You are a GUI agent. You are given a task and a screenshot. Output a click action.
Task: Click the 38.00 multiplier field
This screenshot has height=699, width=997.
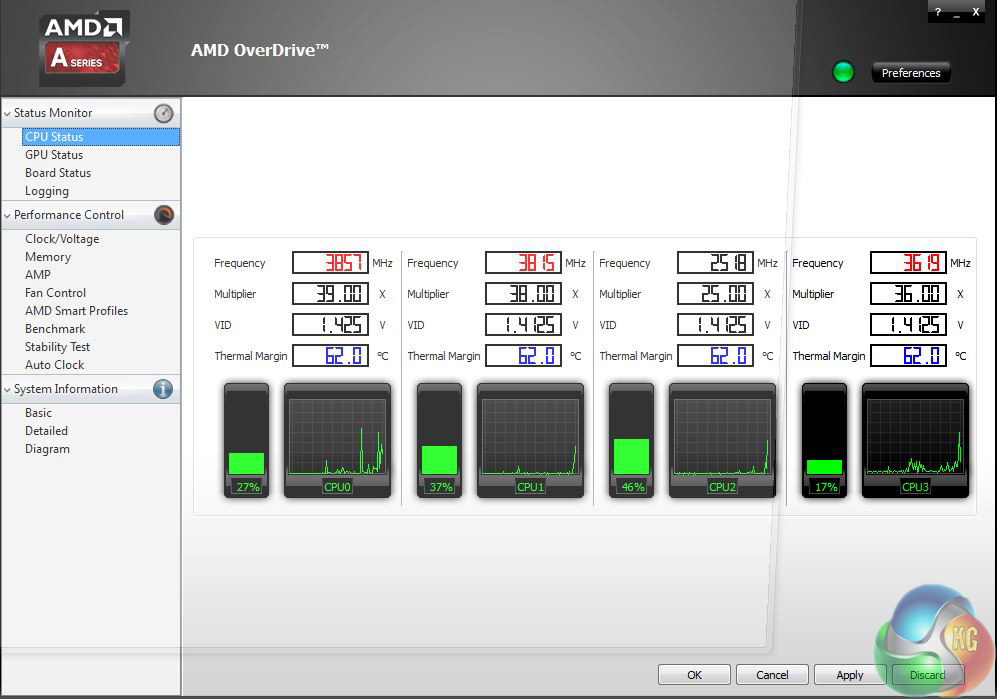click(x=523, y=293)
